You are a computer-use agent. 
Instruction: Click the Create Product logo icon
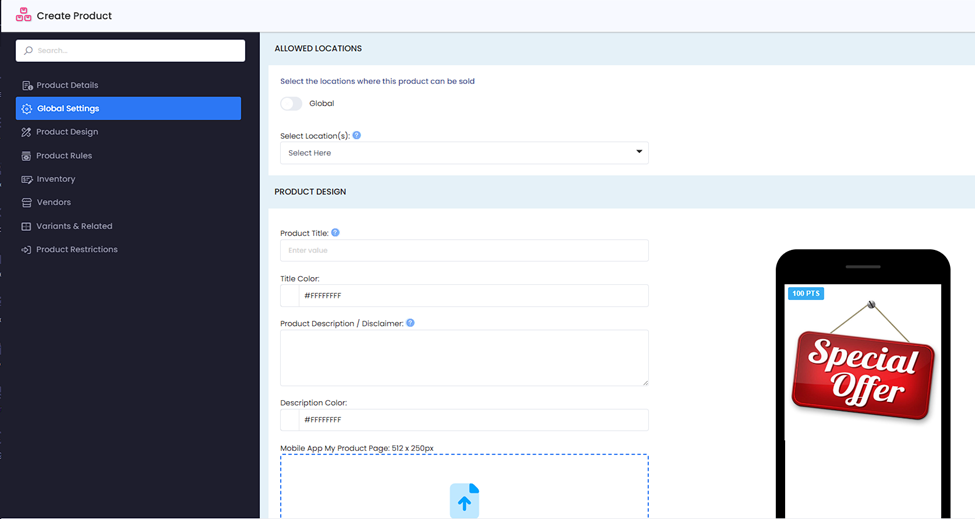(x=24, y=15)
